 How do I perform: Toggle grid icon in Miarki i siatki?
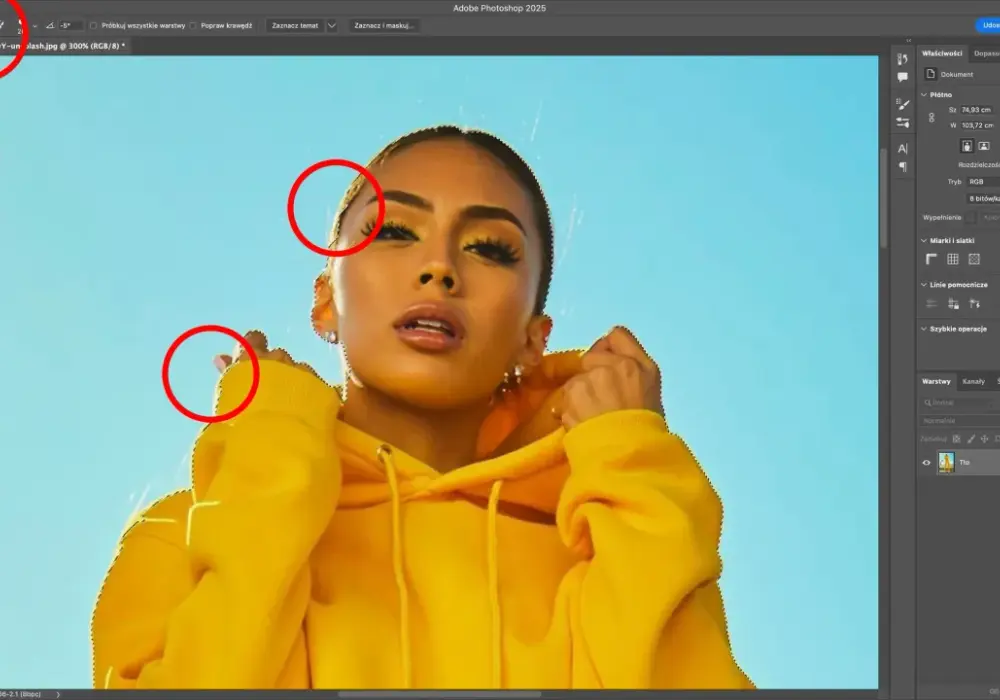click(x=953, y=259)
